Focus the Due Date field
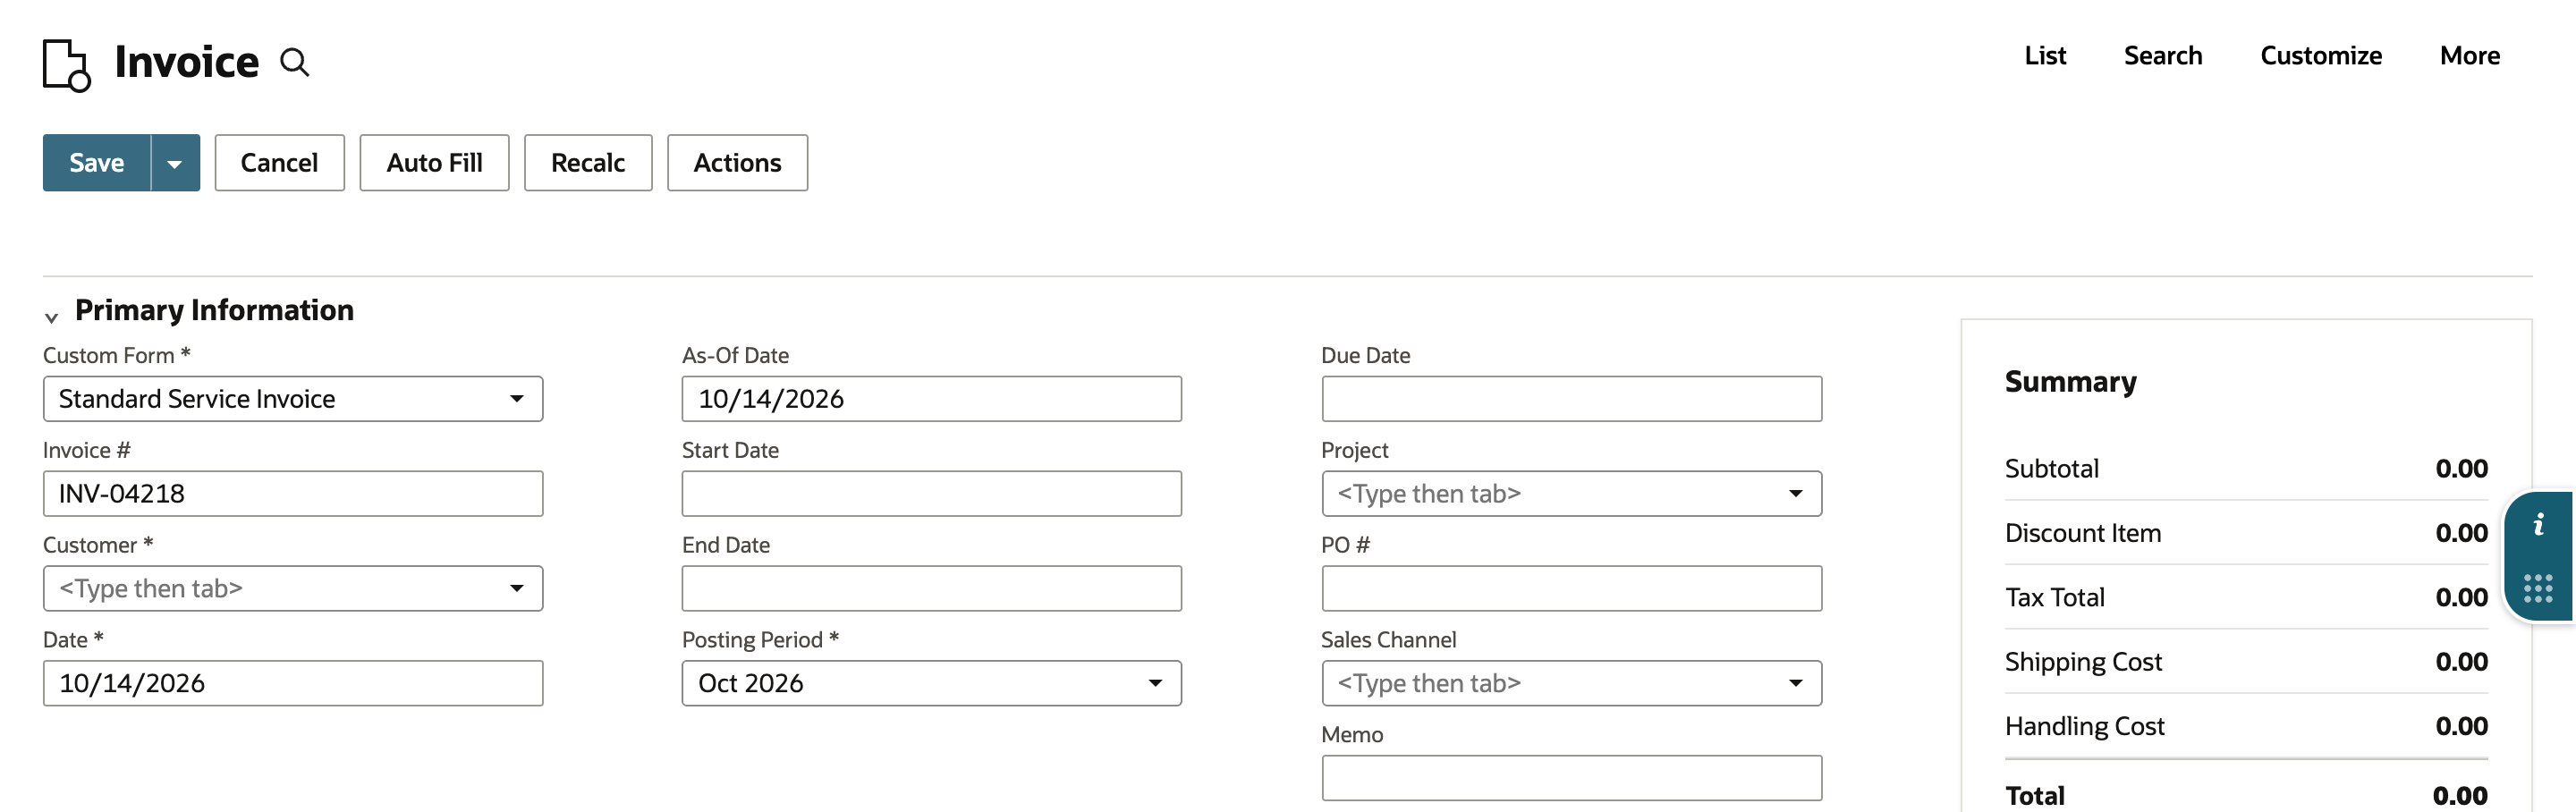Image resolution: width=2576 pixels, height=812 pixels. click(x=1571, y=399)
